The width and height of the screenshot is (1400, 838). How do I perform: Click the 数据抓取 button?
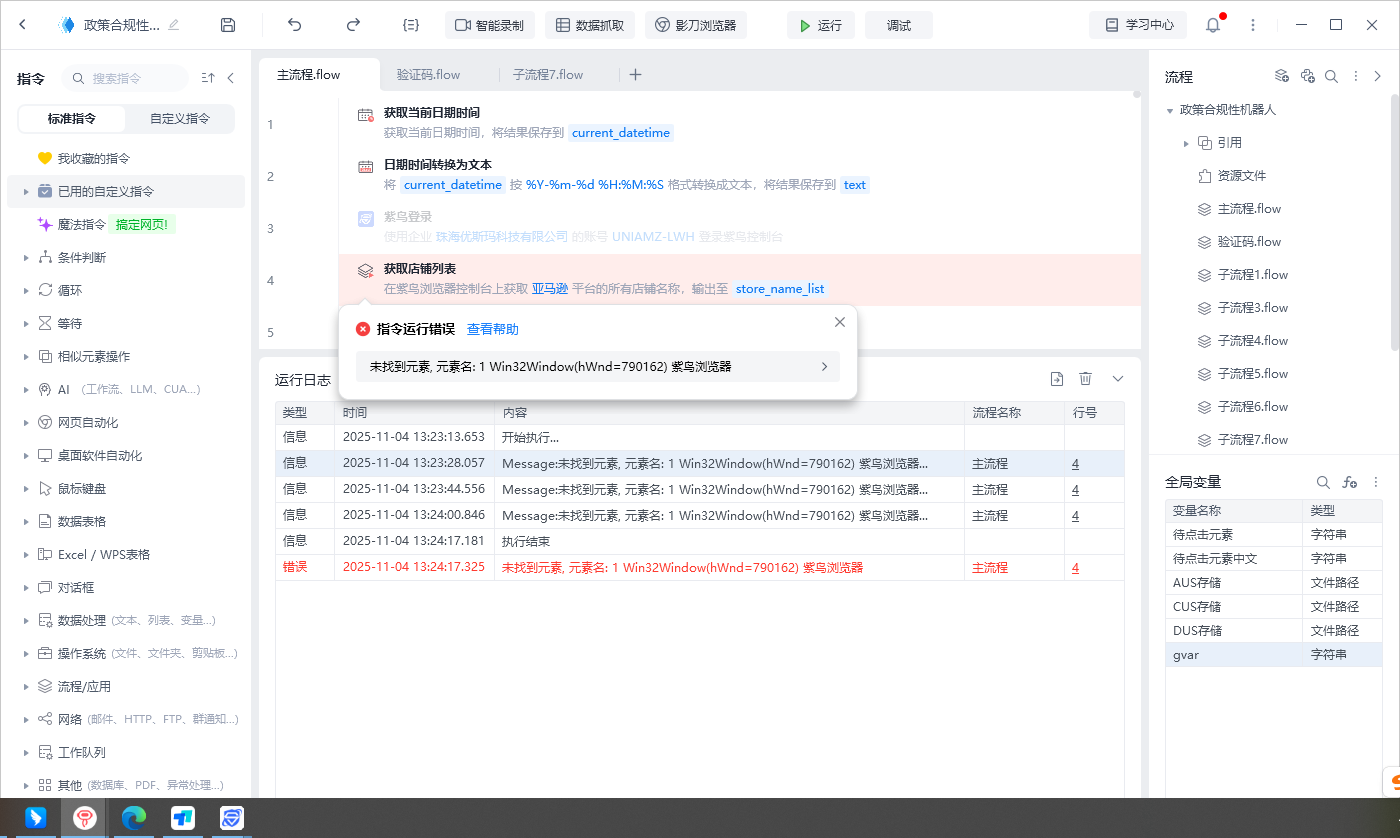click(x=590, y=25)
